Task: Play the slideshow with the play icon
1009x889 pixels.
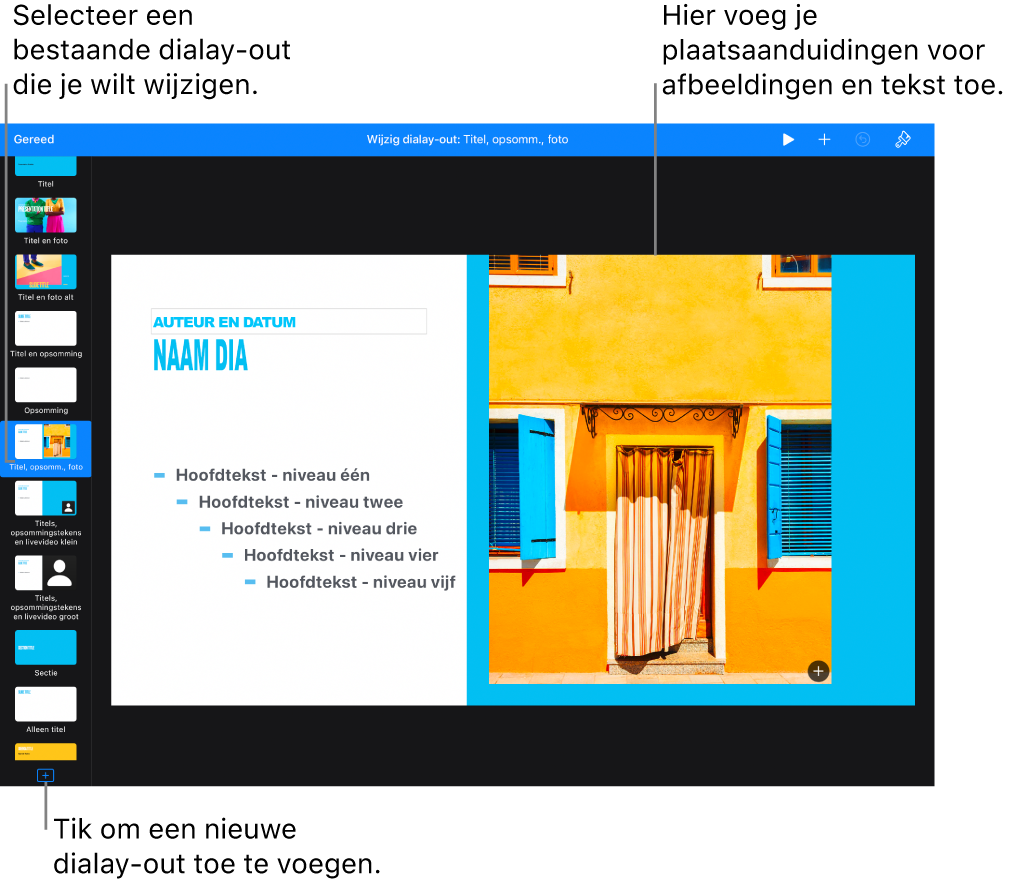Action: [788, 140]
